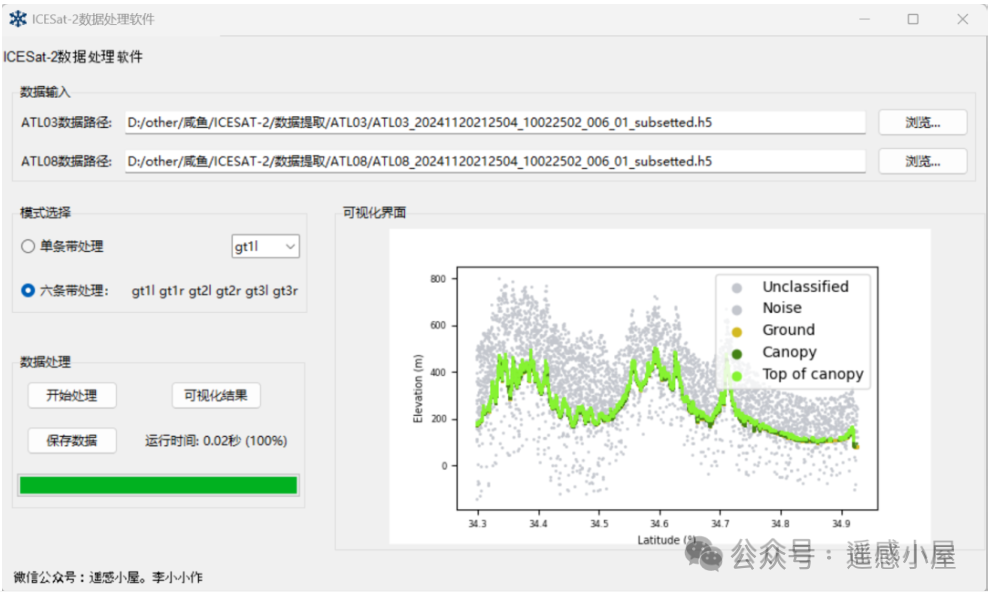Open the gt1l beam dropdown
The image size is (988, 597).
[265, 246]
